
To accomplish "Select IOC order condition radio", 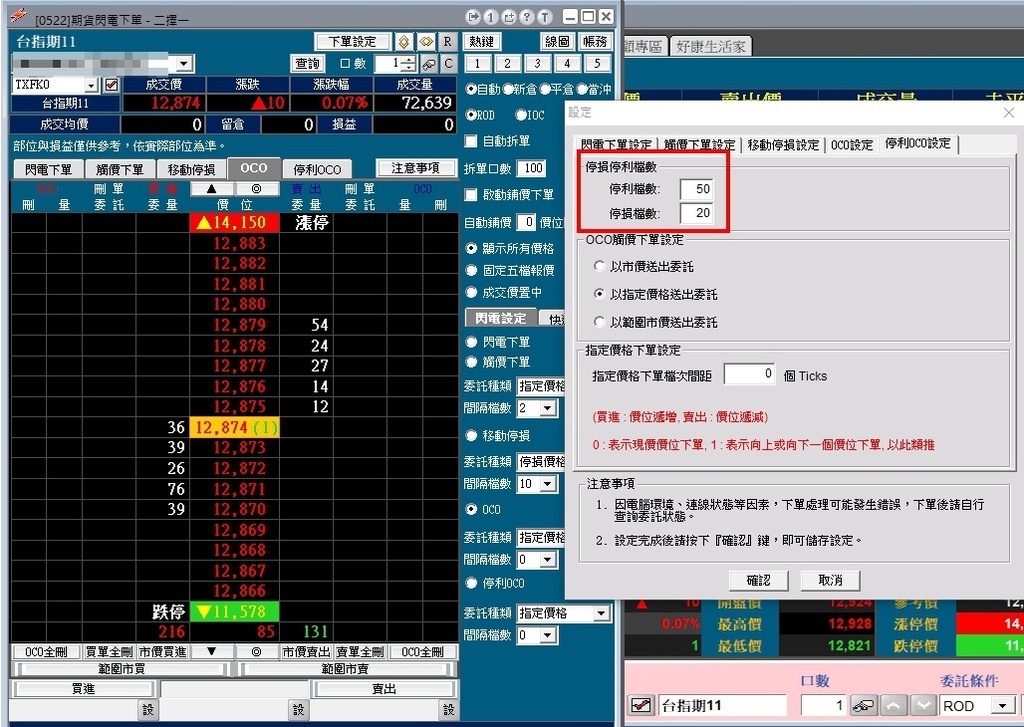I will (x=520, y=115).
